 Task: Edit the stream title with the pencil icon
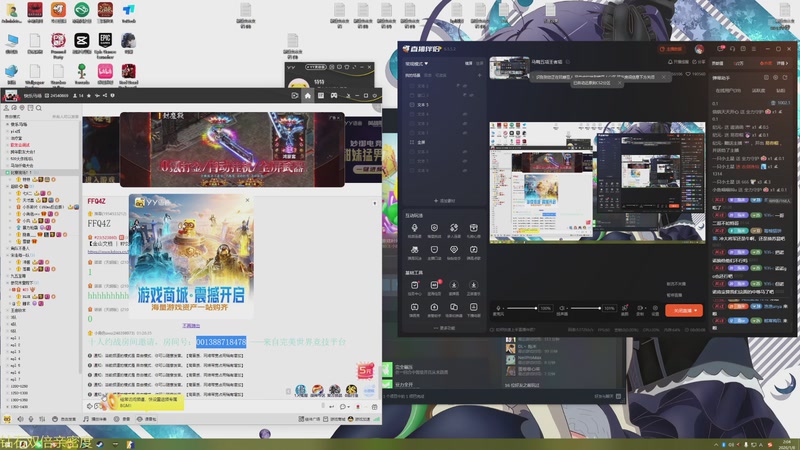coord(568,62)
